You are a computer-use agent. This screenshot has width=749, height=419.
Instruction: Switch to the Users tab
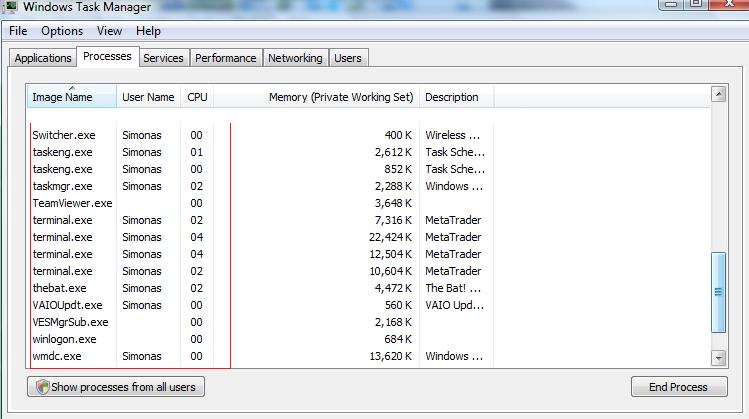pos(348,58)
